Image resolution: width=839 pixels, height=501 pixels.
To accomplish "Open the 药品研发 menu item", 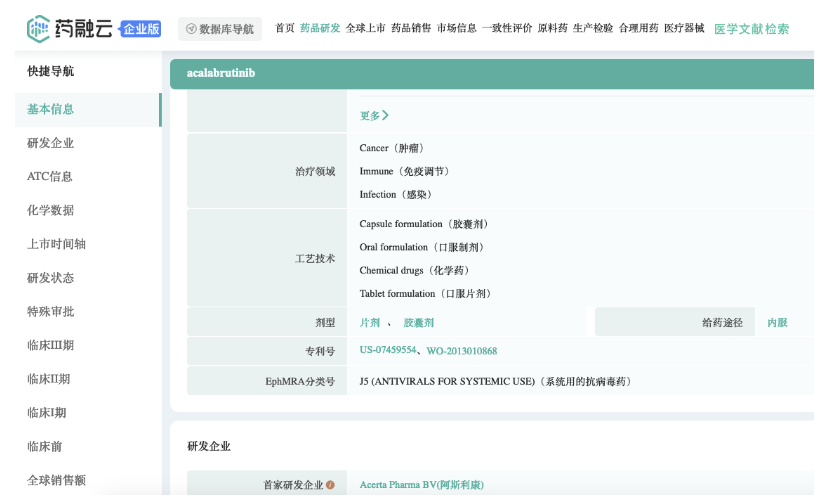I will pos(320,28).
